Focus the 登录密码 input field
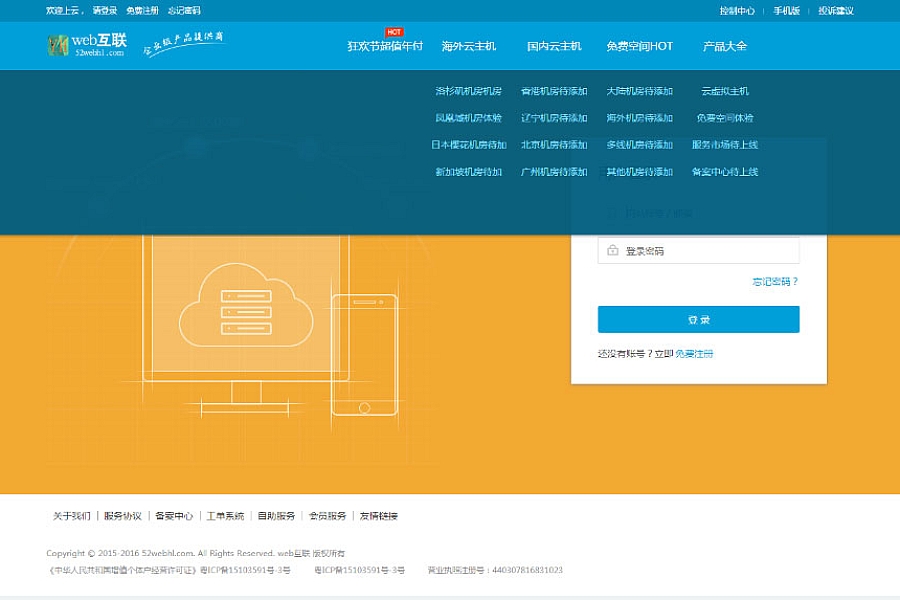The height and width of the screenshot is (600, 900). click(710, 251)
